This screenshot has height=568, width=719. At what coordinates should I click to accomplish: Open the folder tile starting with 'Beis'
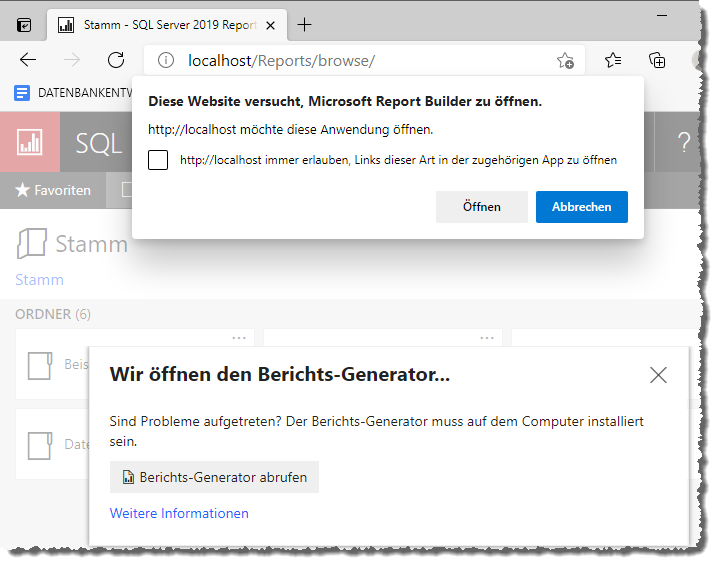click(52, 364)
